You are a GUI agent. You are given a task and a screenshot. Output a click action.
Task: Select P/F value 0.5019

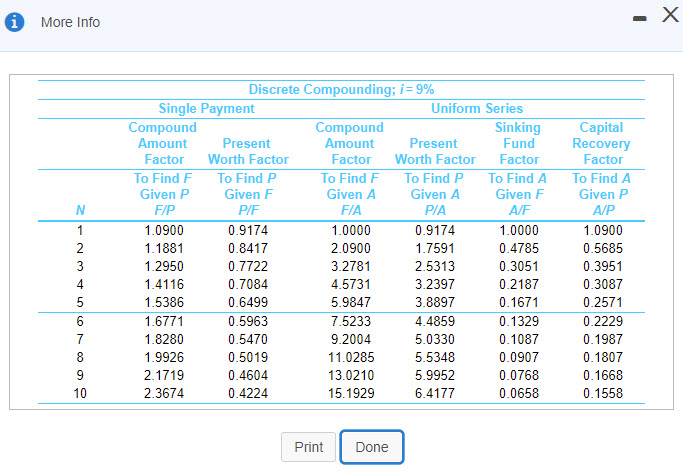[248, 357]
